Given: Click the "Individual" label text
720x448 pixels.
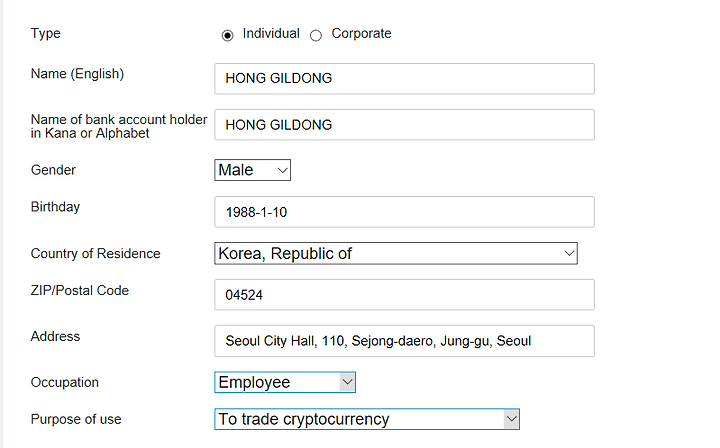Looking at the screenshot, I should click(271, 34).
